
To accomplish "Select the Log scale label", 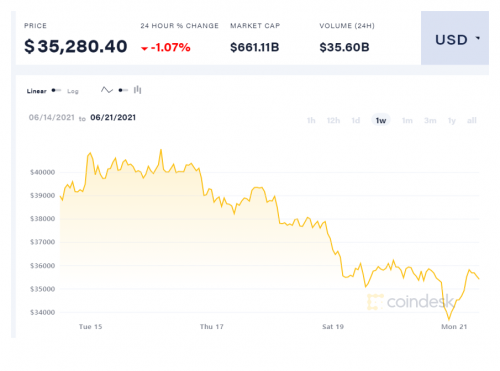I will click(x=73, y=91).
